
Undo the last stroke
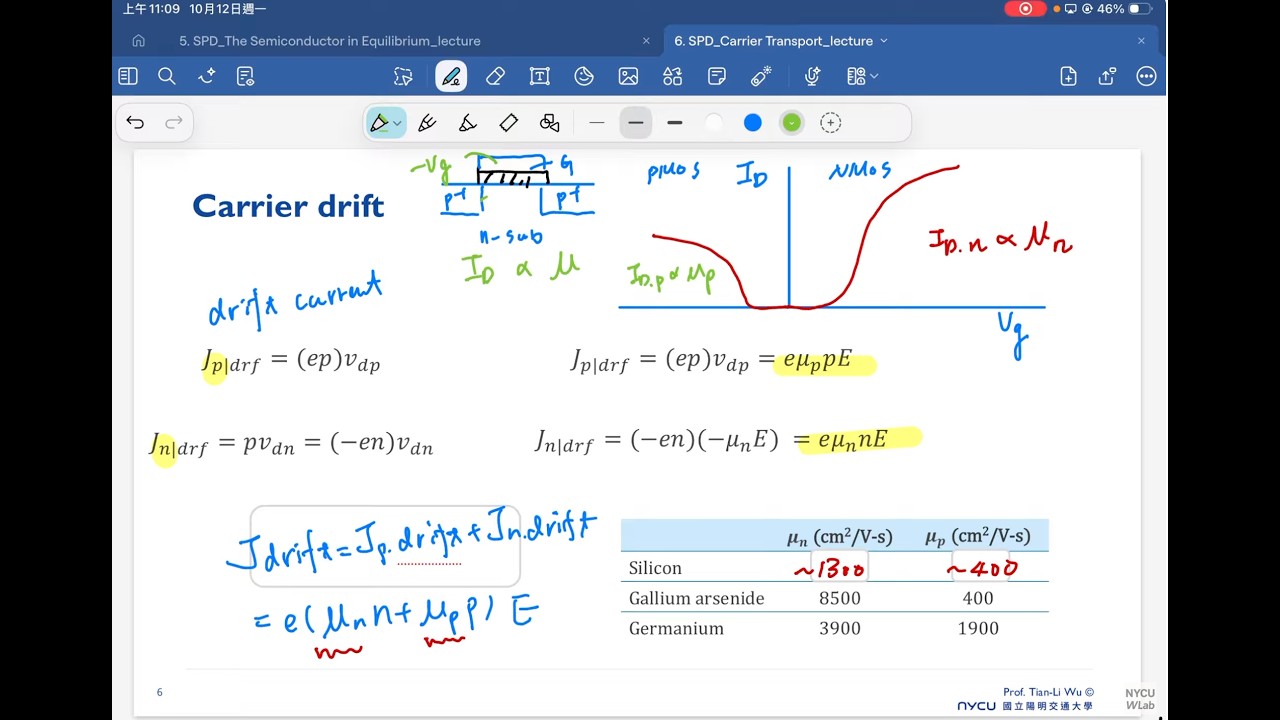[x=135, y=123]
